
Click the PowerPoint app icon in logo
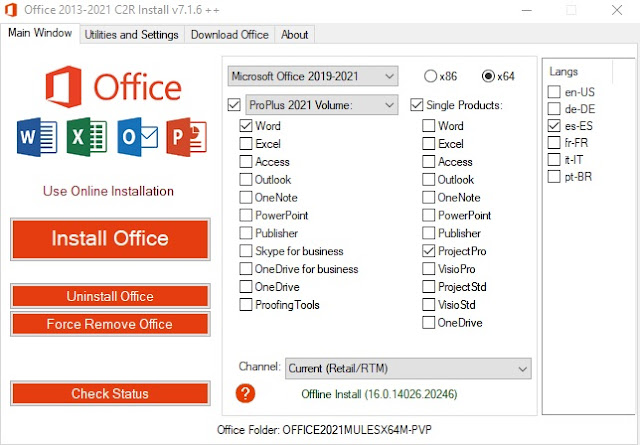187,137
